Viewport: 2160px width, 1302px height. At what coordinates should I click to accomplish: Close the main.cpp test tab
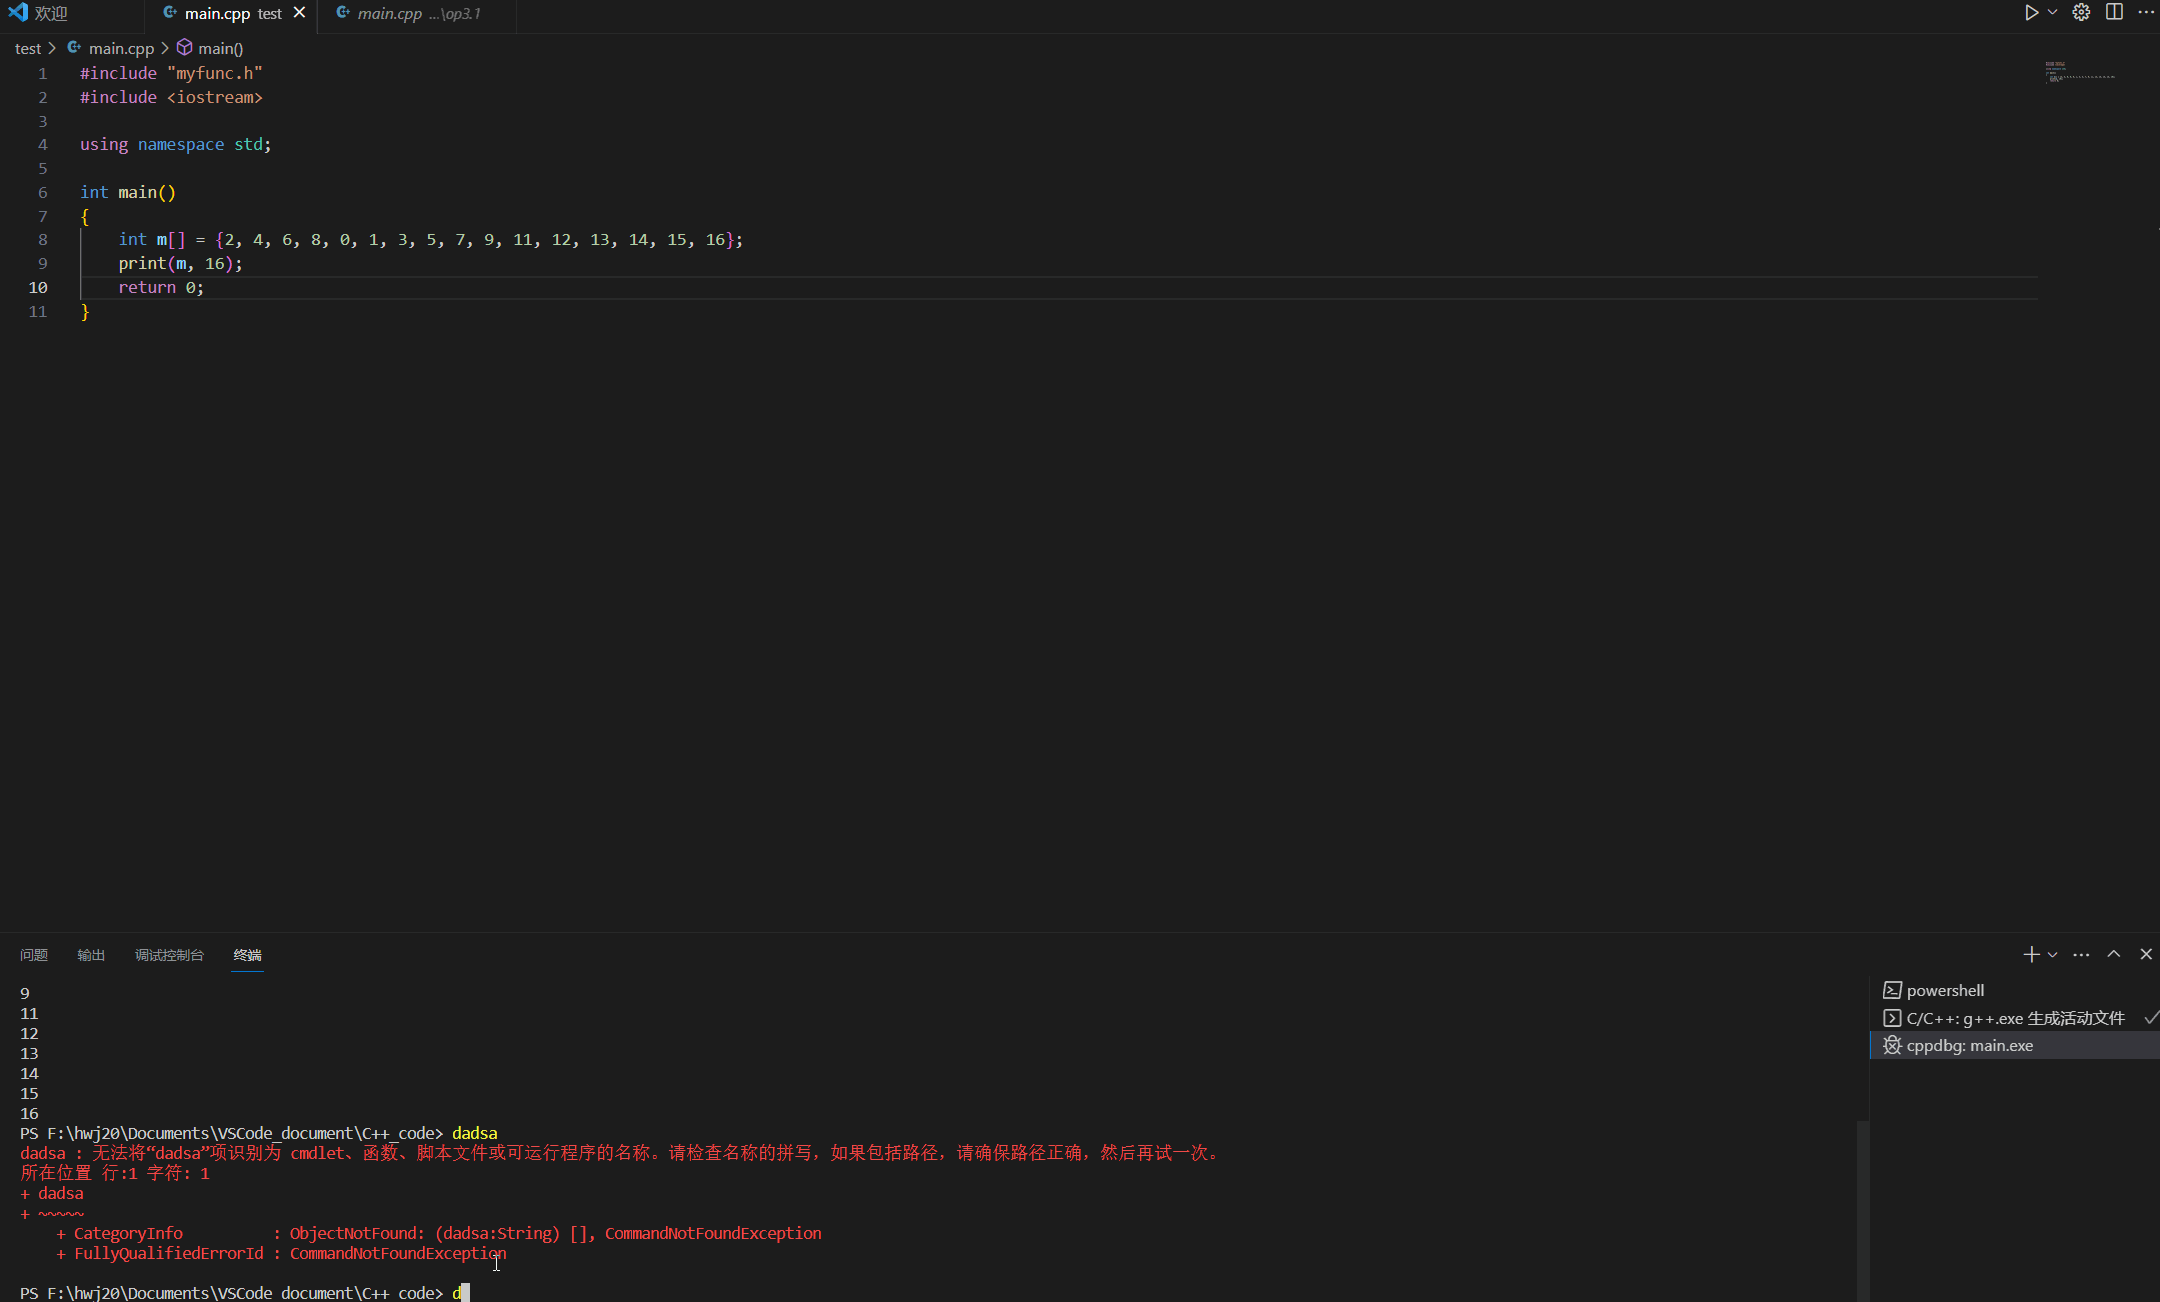click(299, 13)
